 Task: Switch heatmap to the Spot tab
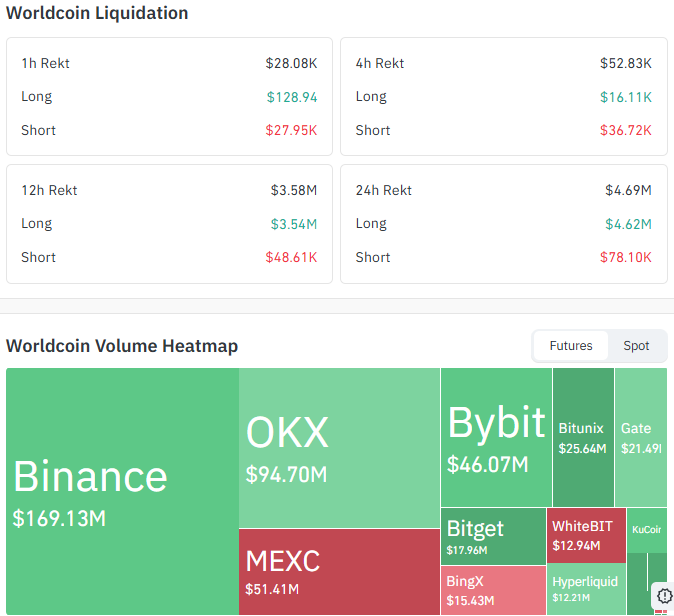pyautogui.click(x=636, y=346)
